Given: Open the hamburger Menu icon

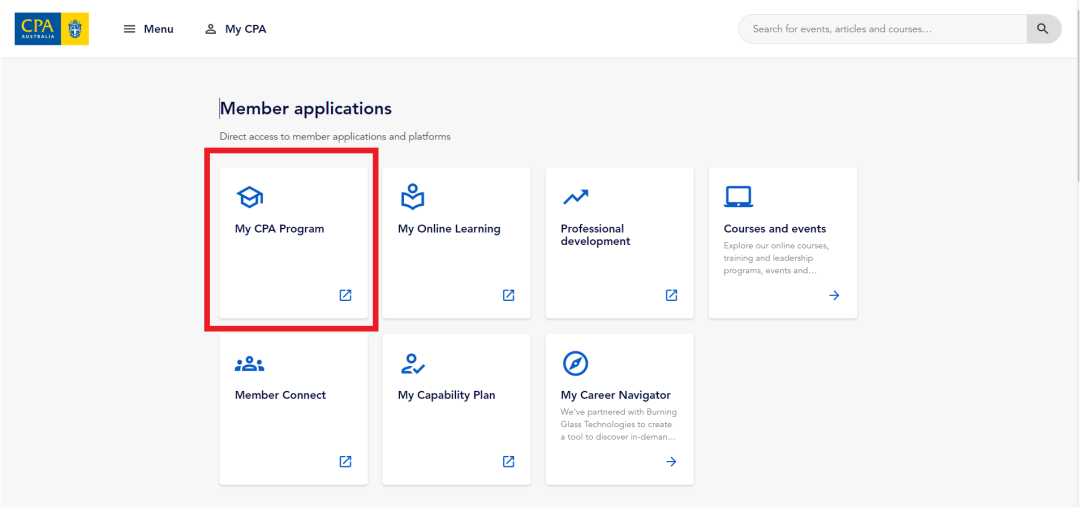Looking at the screenshot, I should point(129,29).
